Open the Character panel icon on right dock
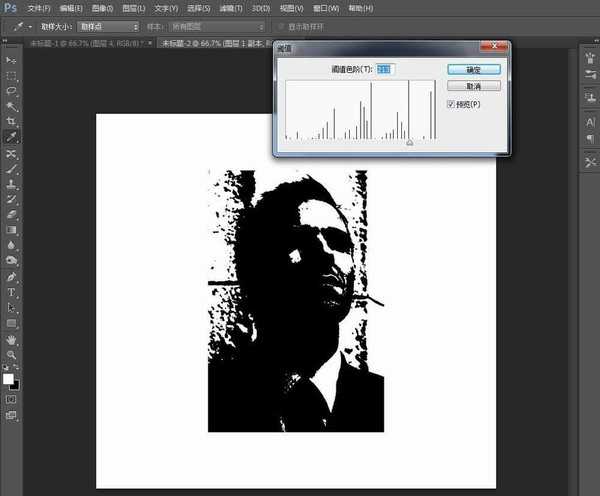The height and width of the screenshot is (496, 600). click(x=589, y=122)
